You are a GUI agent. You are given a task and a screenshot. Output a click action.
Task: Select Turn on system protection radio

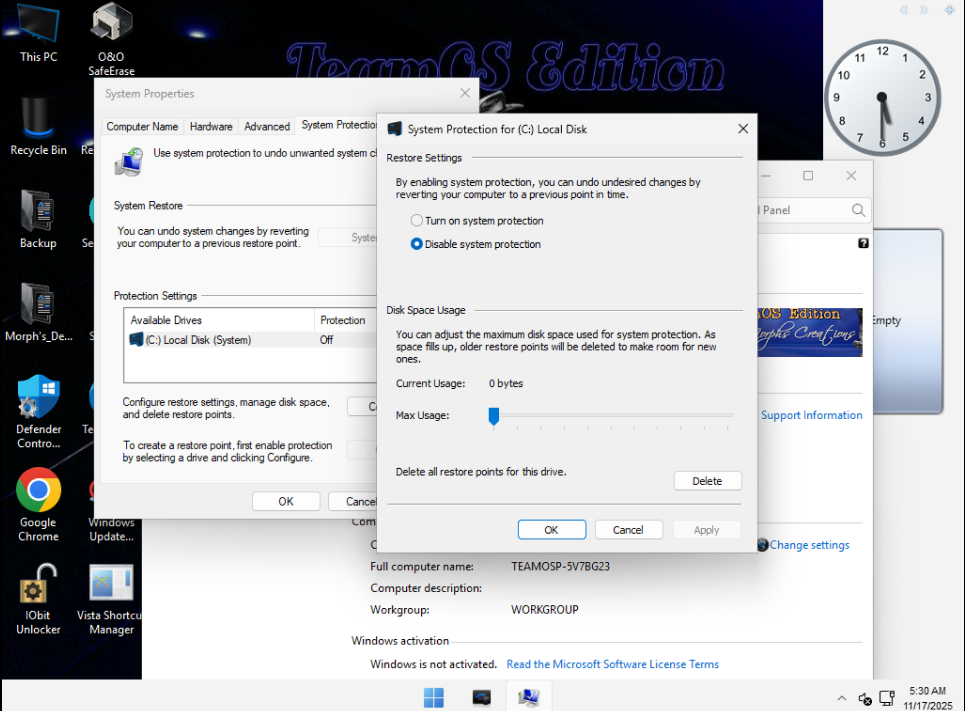pyautogui.click(x=417, y=220)
